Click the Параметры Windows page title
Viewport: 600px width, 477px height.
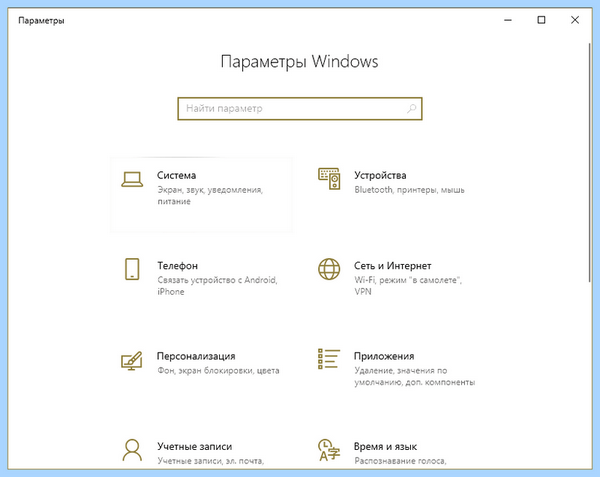(x=300, y=62)
